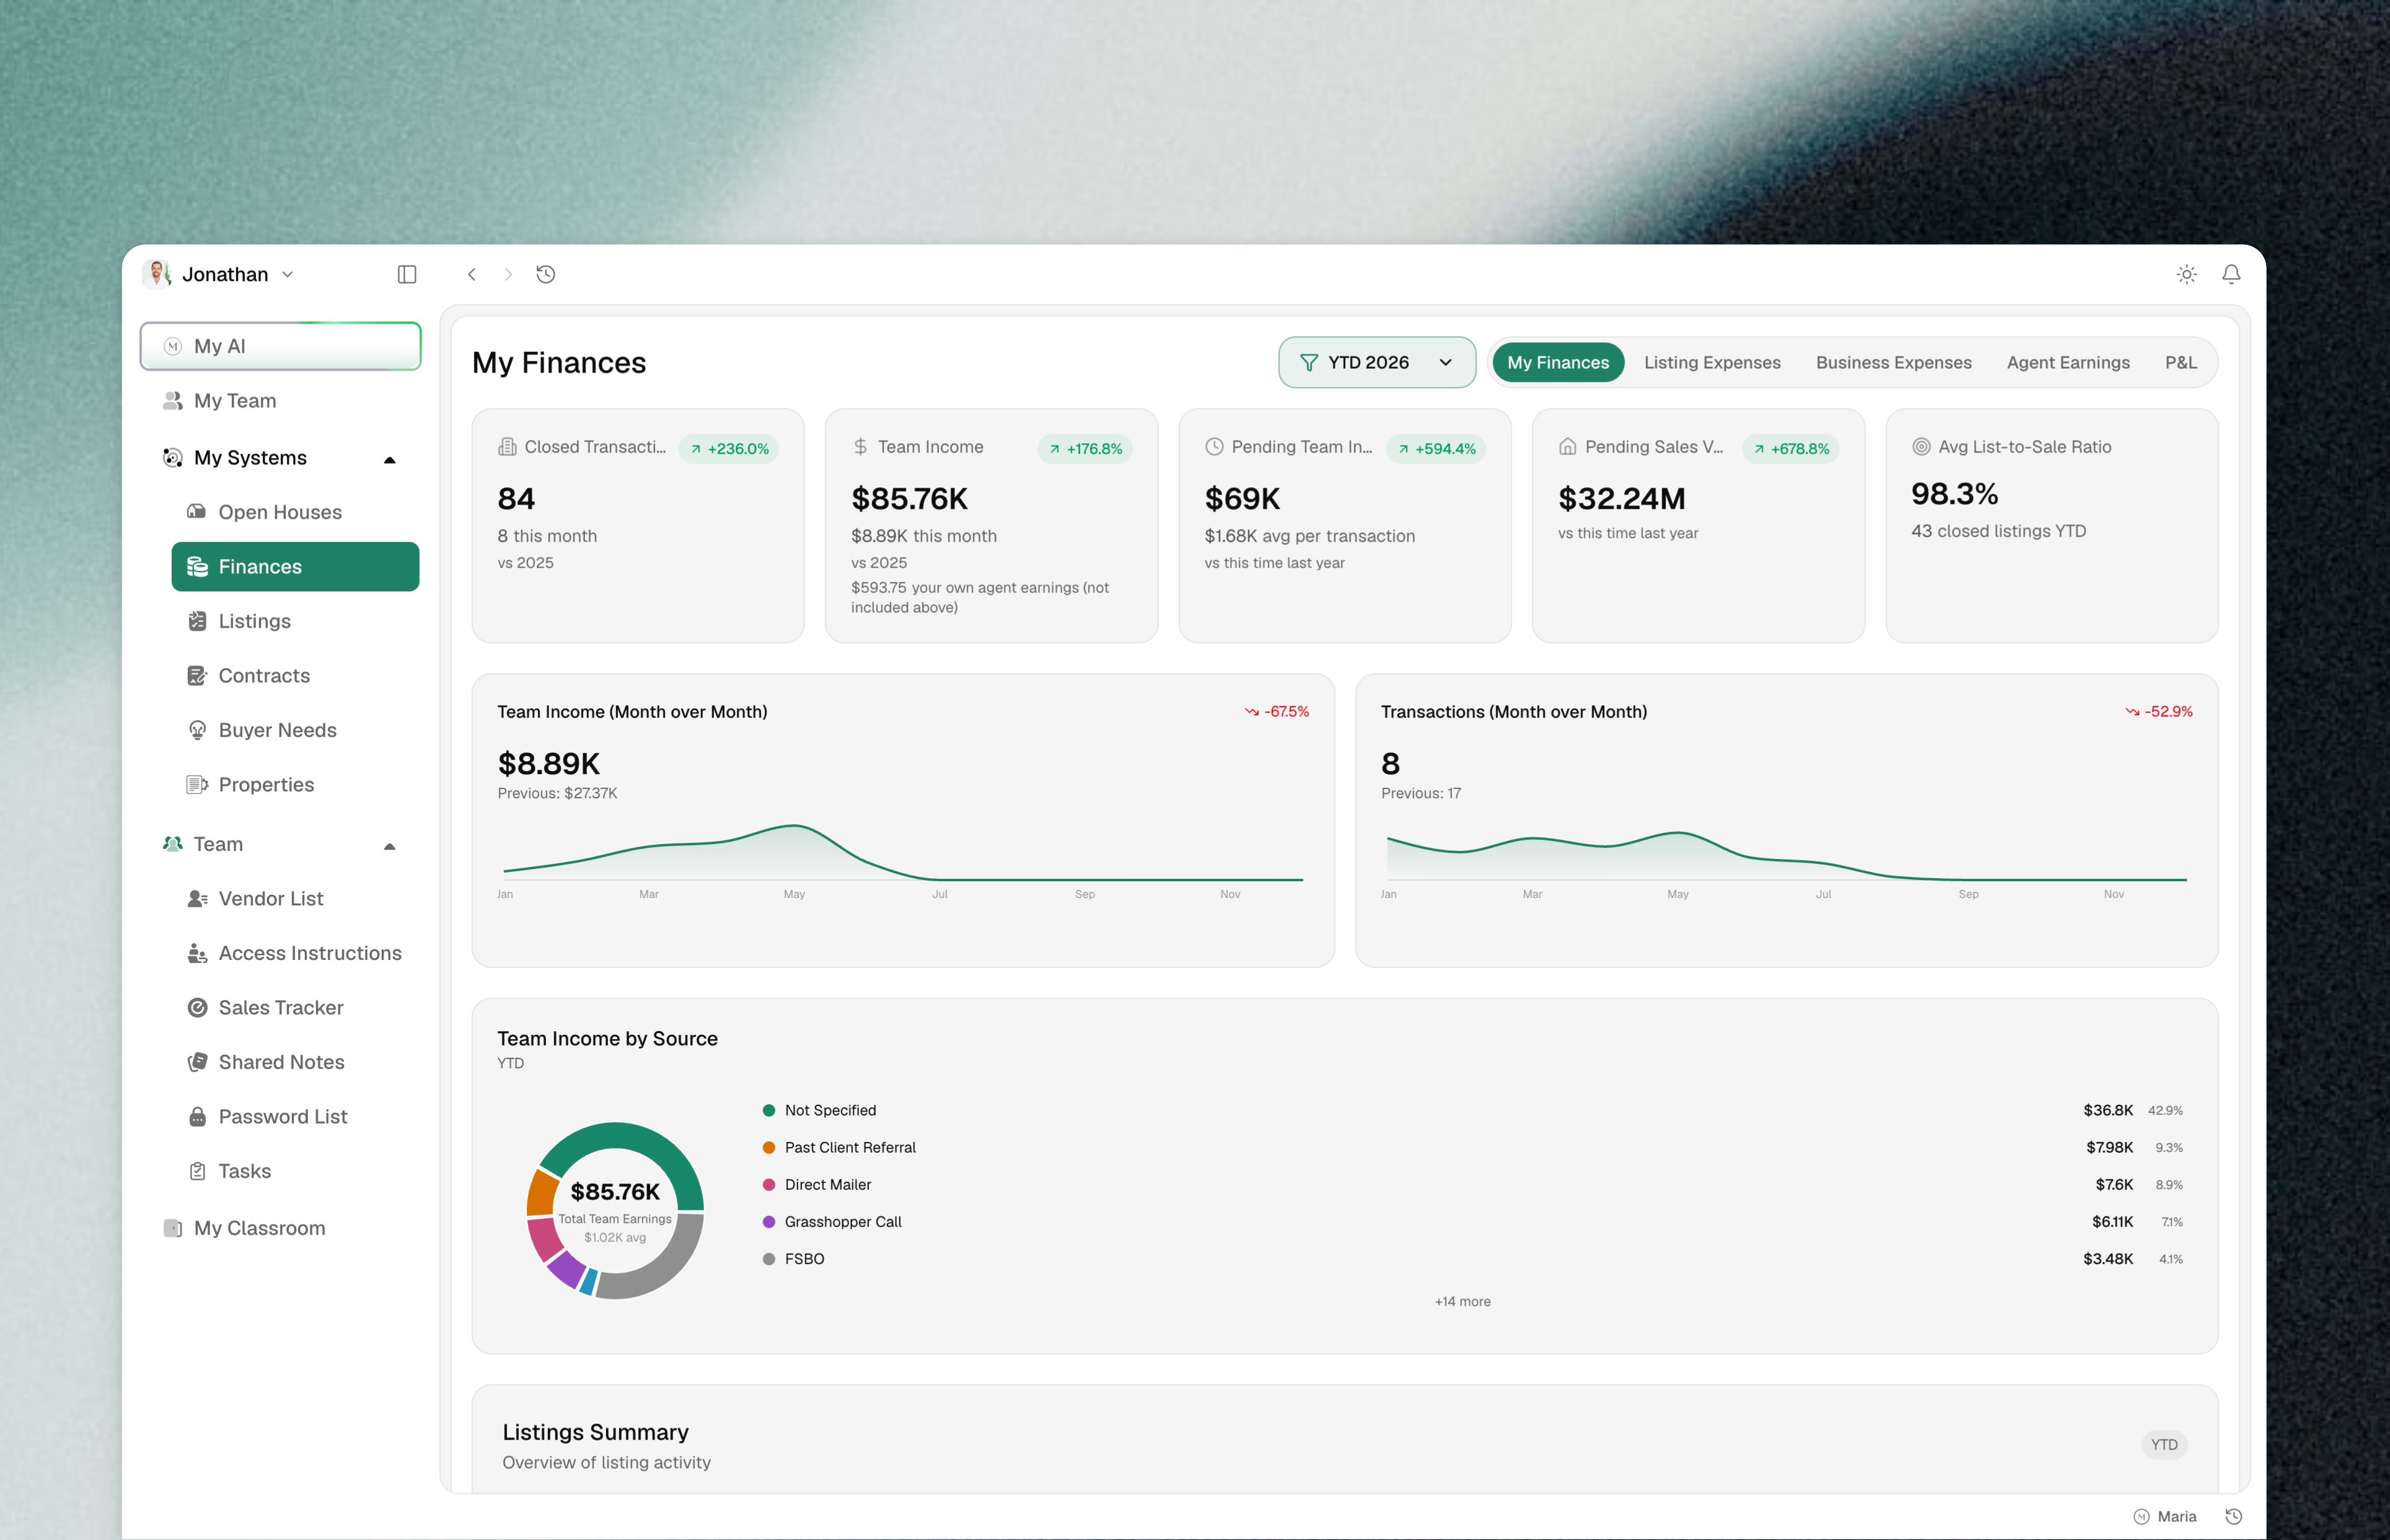Click the green Not Specified legend dot
Image resolution: width=2390 pixels, height=1540 pixels.
click(769, 1111)
